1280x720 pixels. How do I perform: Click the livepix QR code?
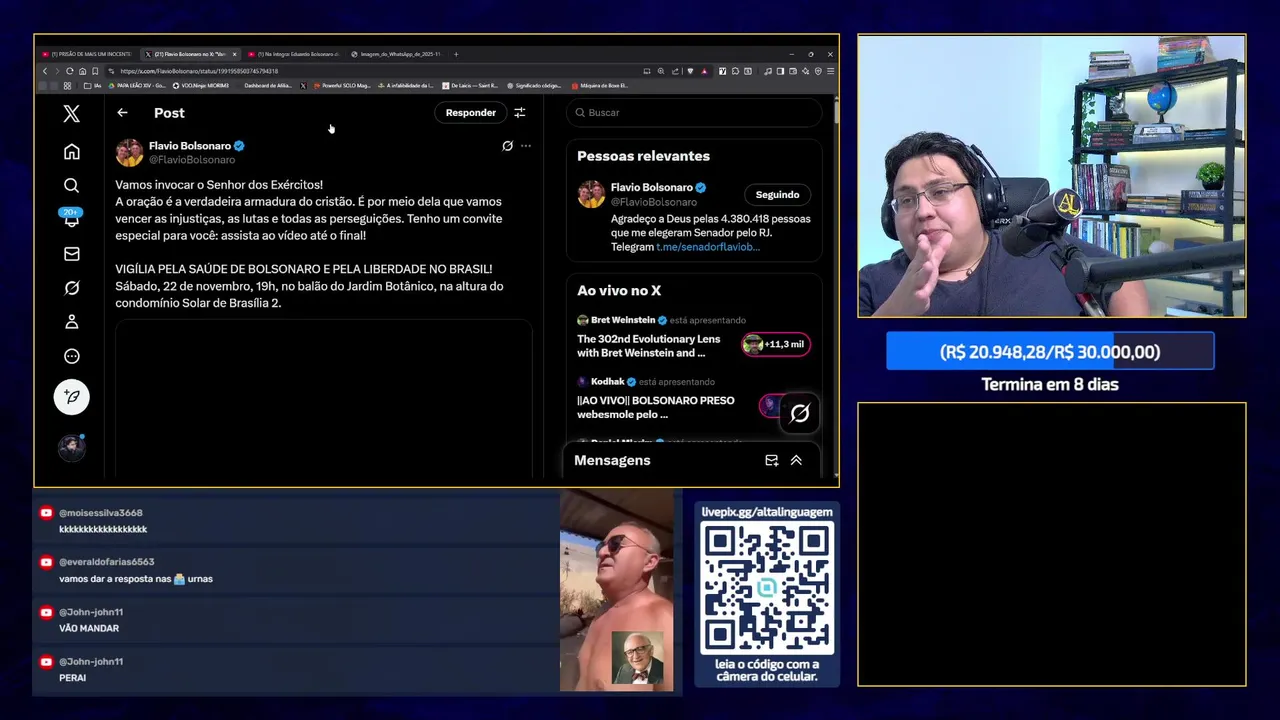tap(767, 587)
